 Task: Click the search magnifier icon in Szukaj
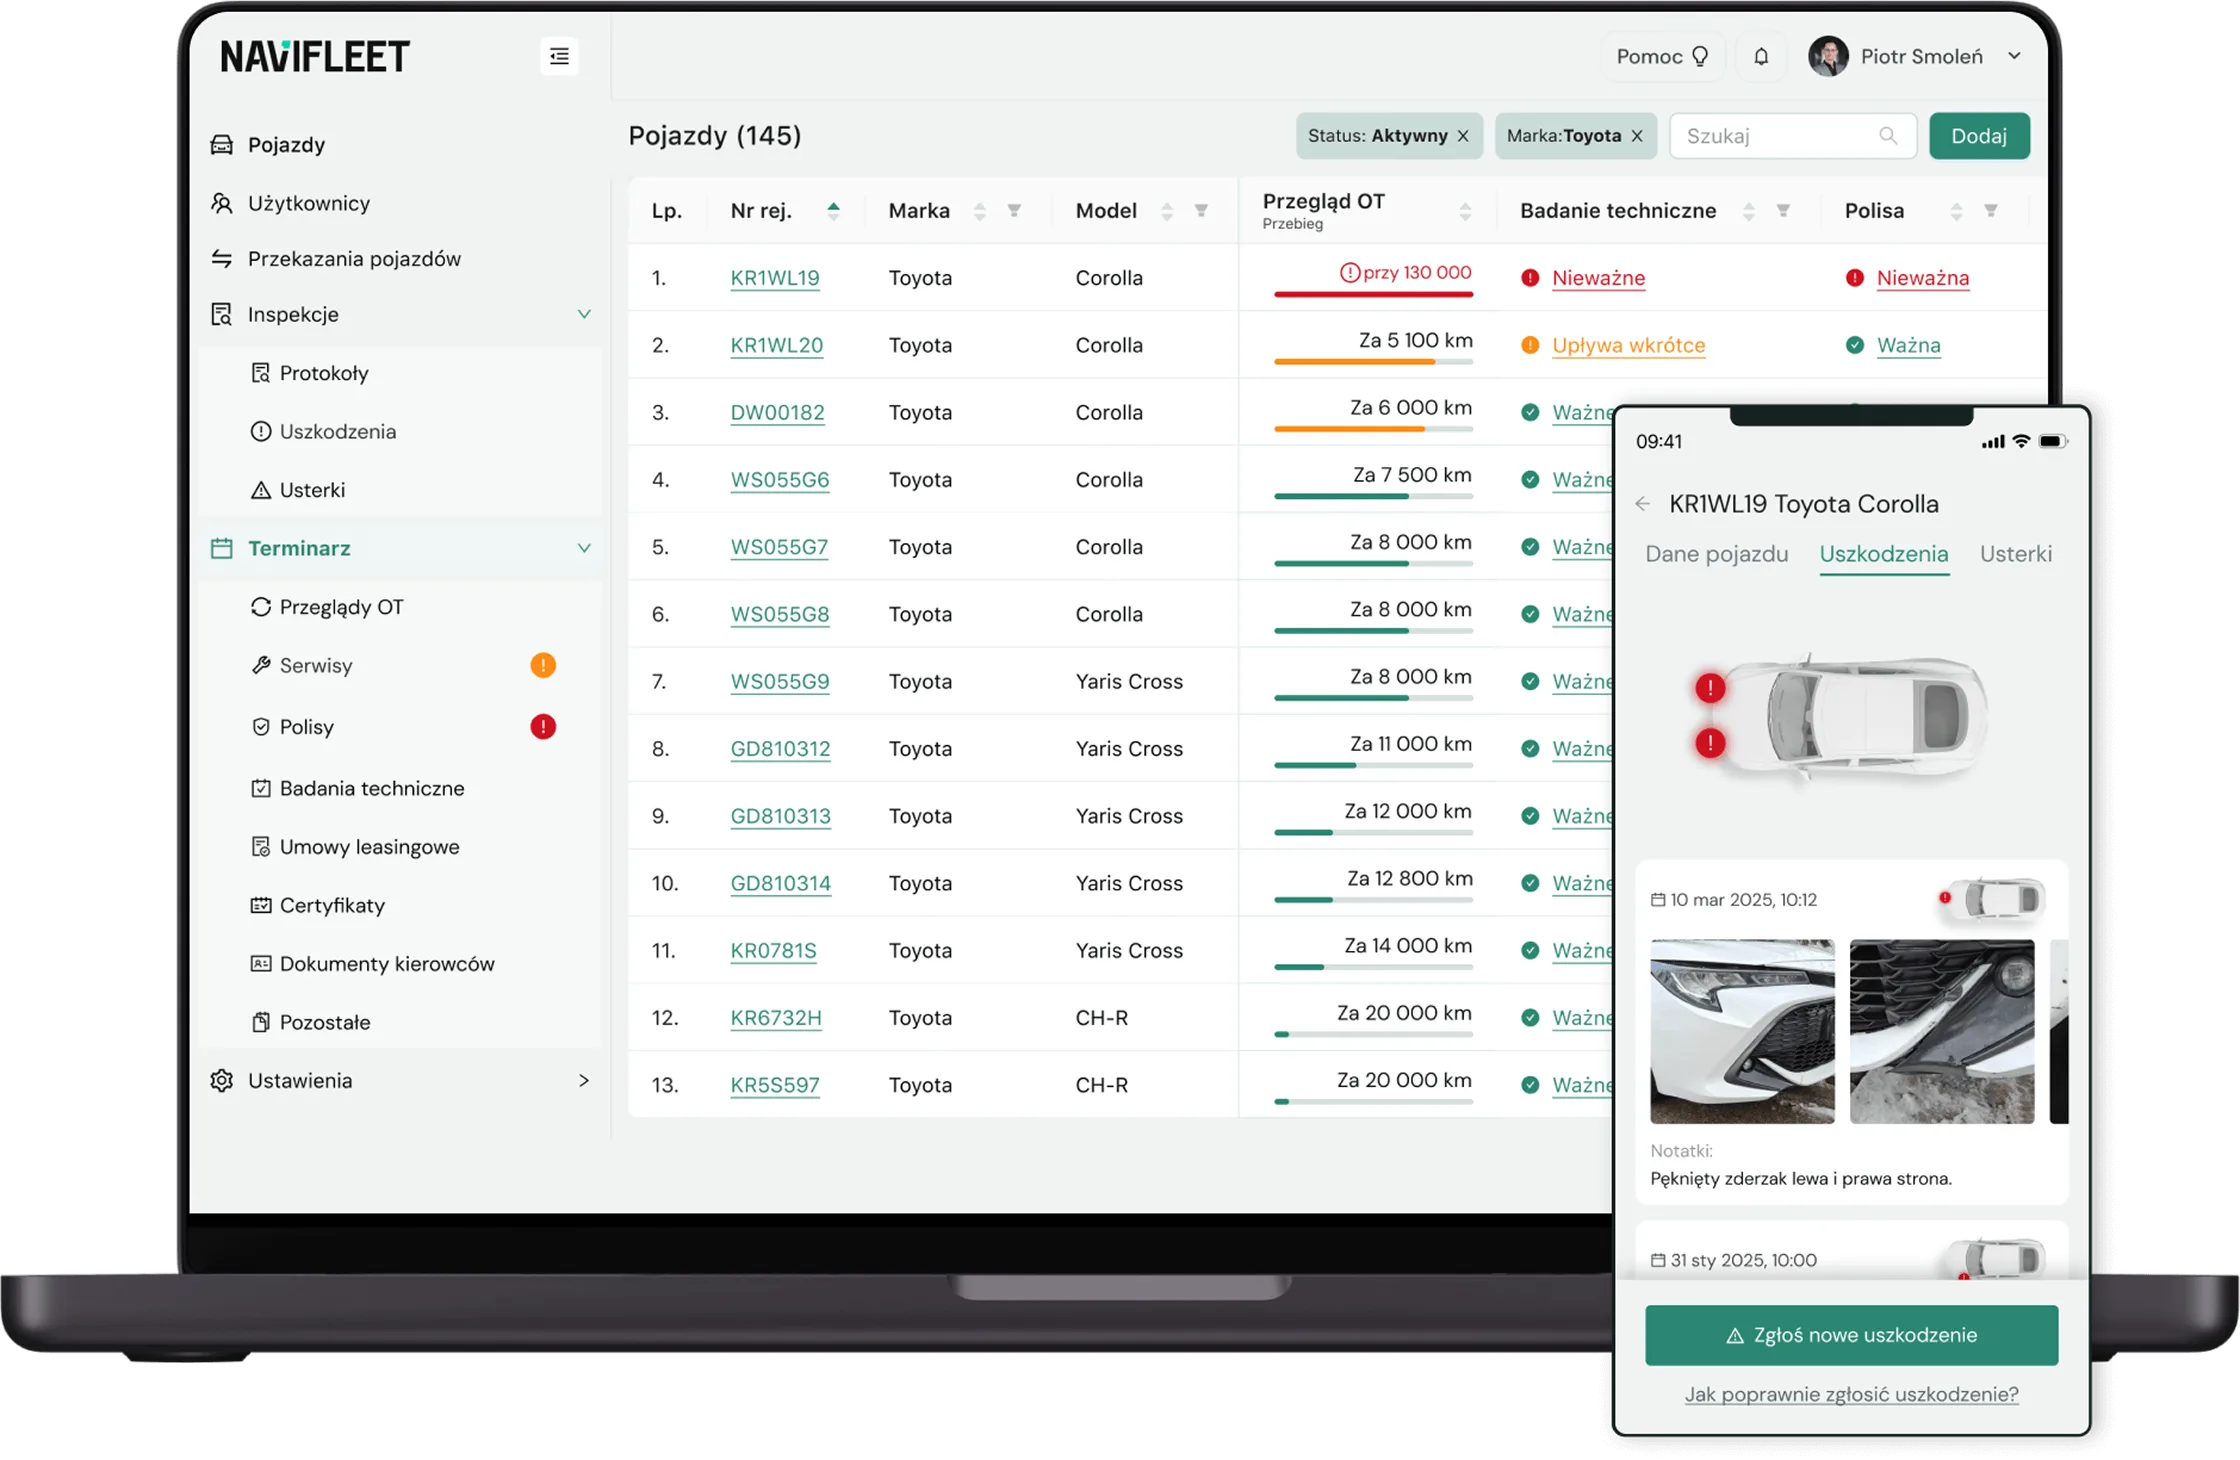1888,135
